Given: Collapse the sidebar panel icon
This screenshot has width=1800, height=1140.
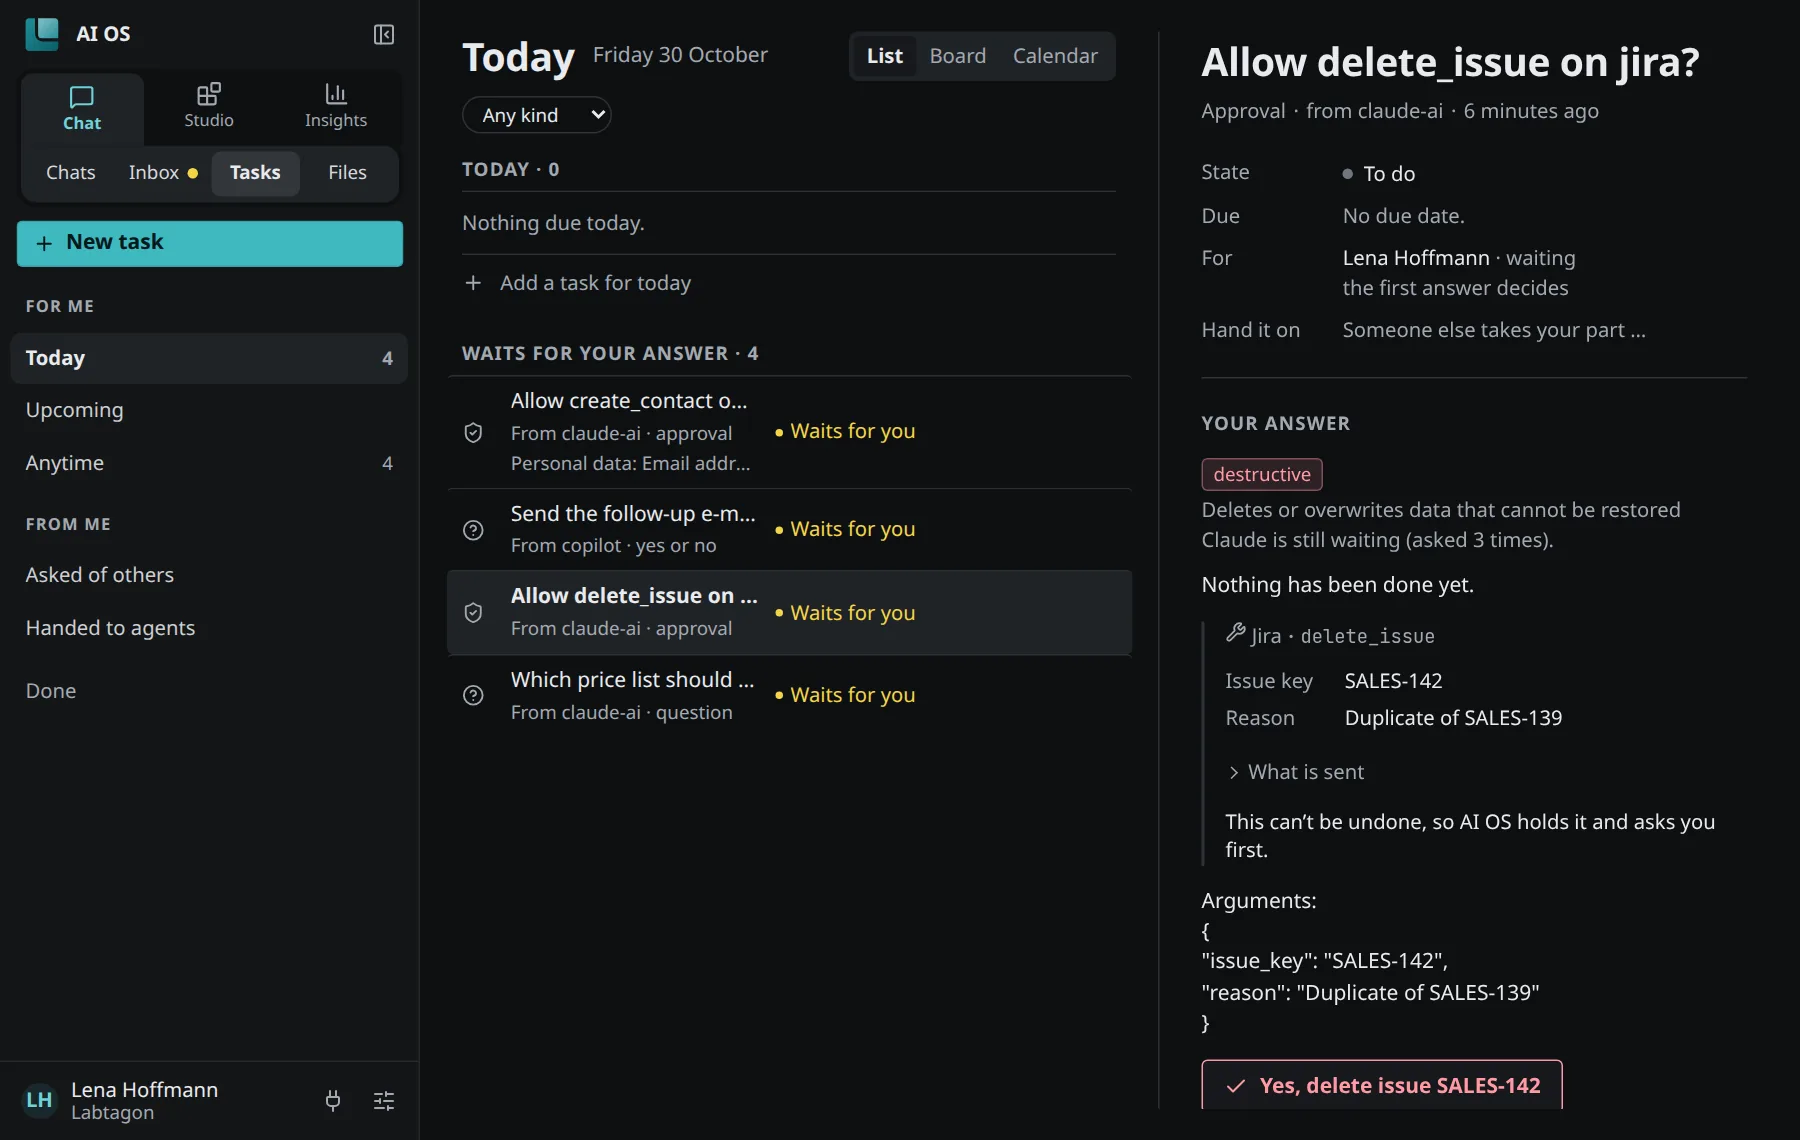Looking at the screenshot, I should [384, 34].
